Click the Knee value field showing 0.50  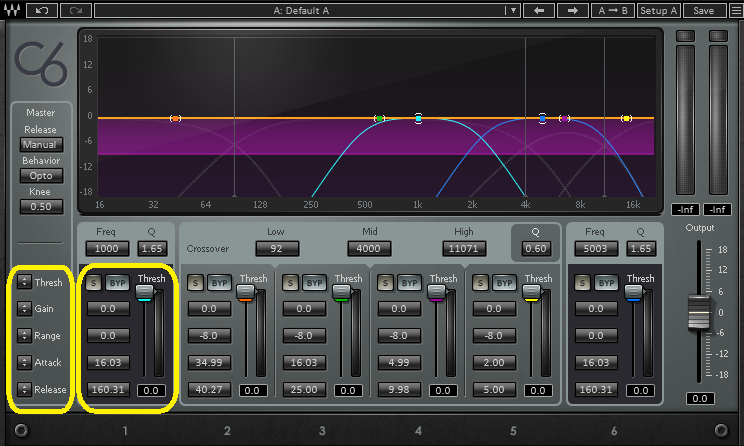click(41, 206)
